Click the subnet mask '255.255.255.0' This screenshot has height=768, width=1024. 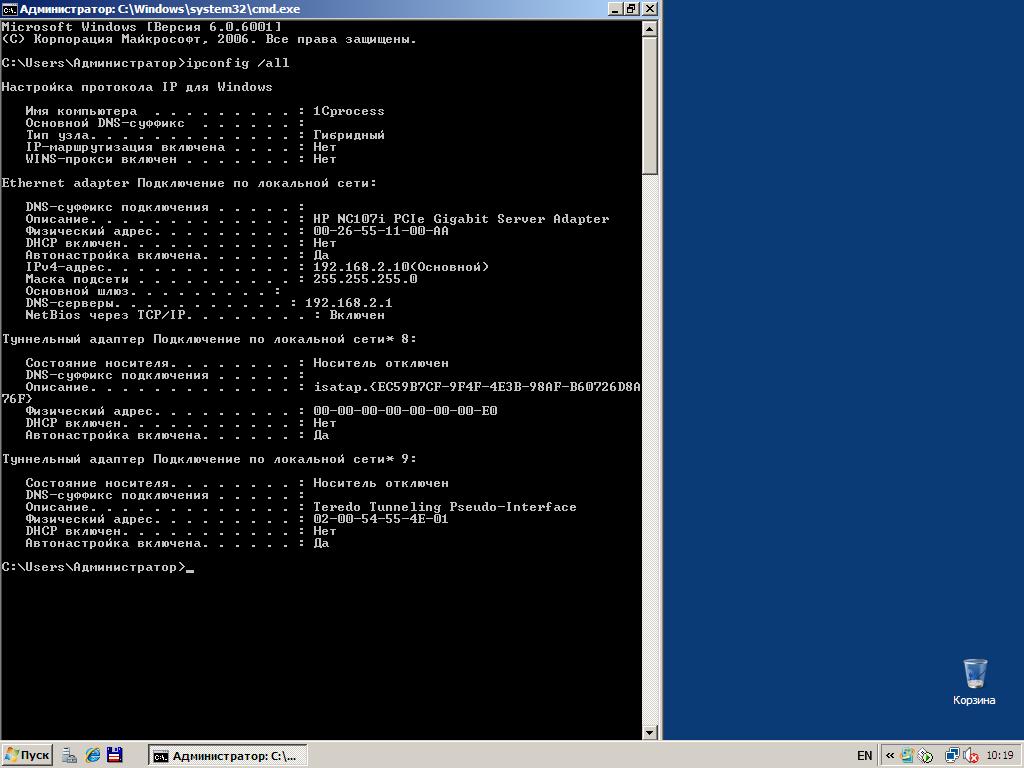coord(365,280)
